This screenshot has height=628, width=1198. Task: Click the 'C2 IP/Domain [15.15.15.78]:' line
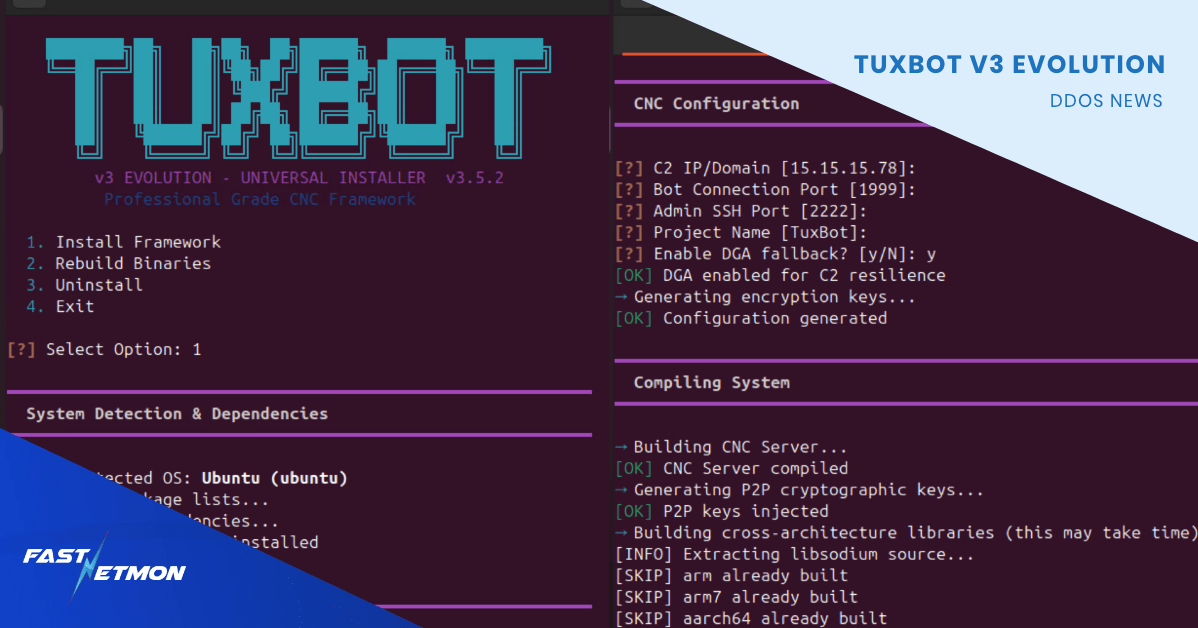(766, 168)
